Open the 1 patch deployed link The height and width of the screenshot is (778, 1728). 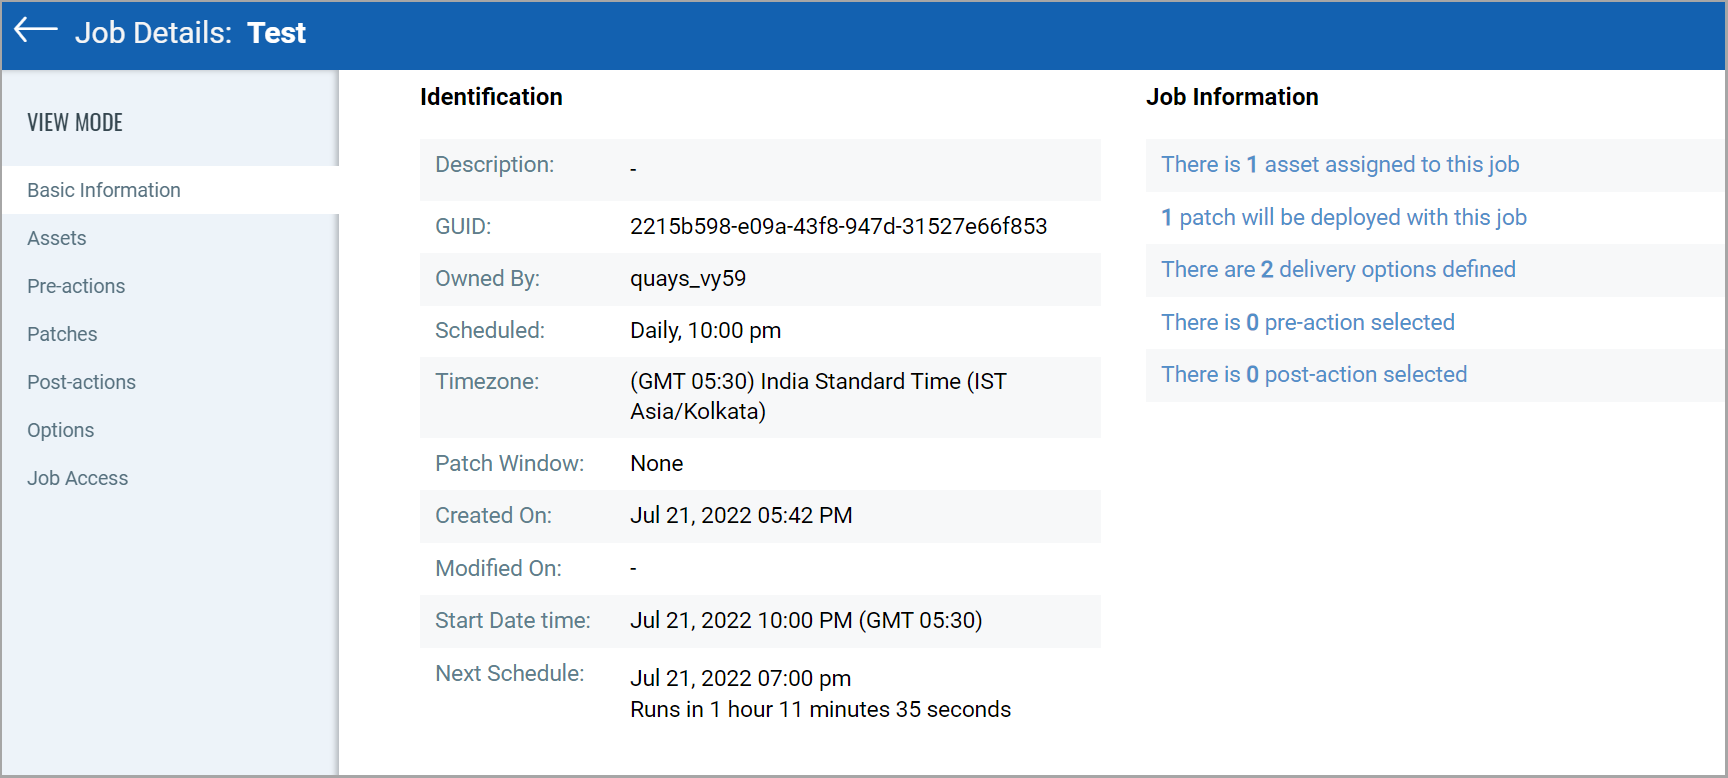(1343, 218)
